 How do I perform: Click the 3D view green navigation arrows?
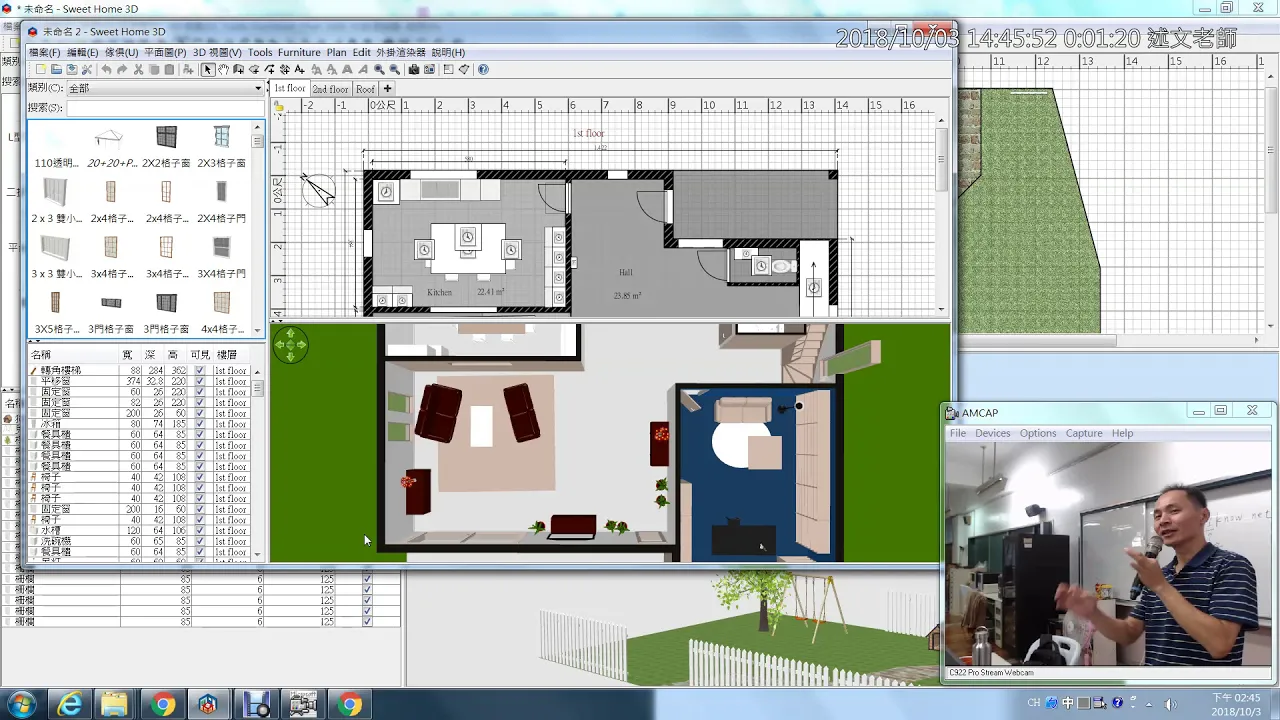[290, 344]
